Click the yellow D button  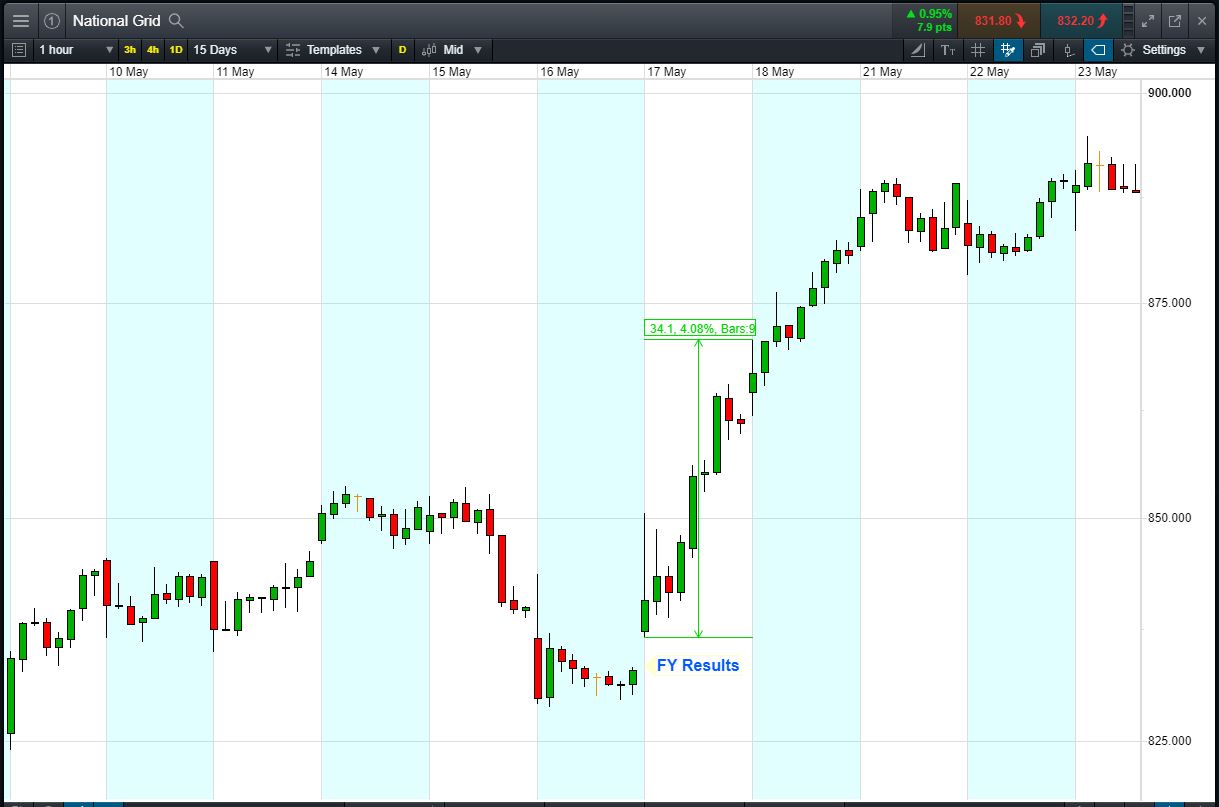pos(403,49)
